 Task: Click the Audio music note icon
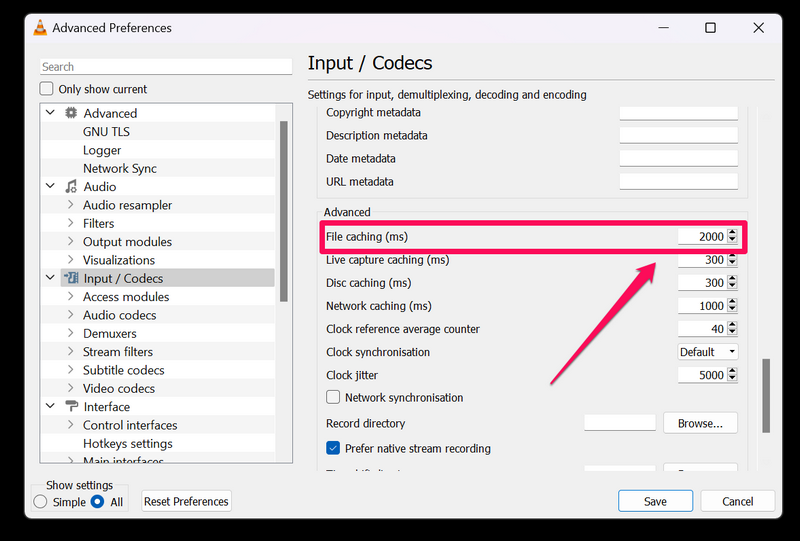tap(71, 187)
